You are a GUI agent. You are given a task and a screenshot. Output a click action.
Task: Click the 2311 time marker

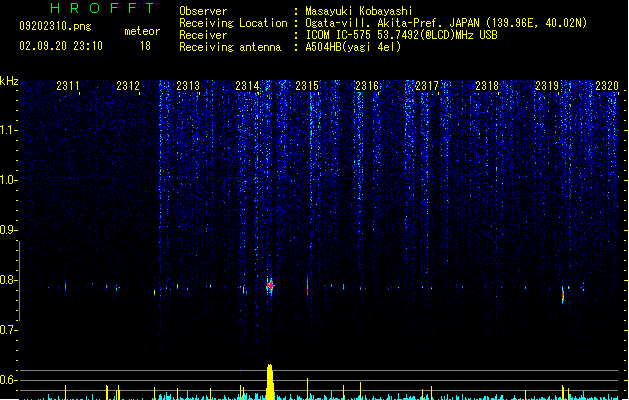[x=68, y=86]
